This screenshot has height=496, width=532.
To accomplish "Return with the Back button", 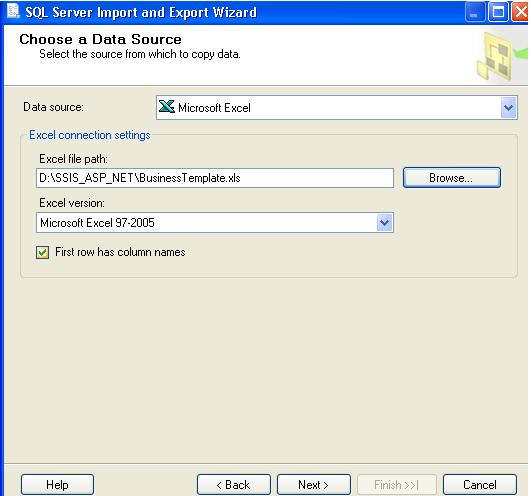I will click(x=233, y=484).
